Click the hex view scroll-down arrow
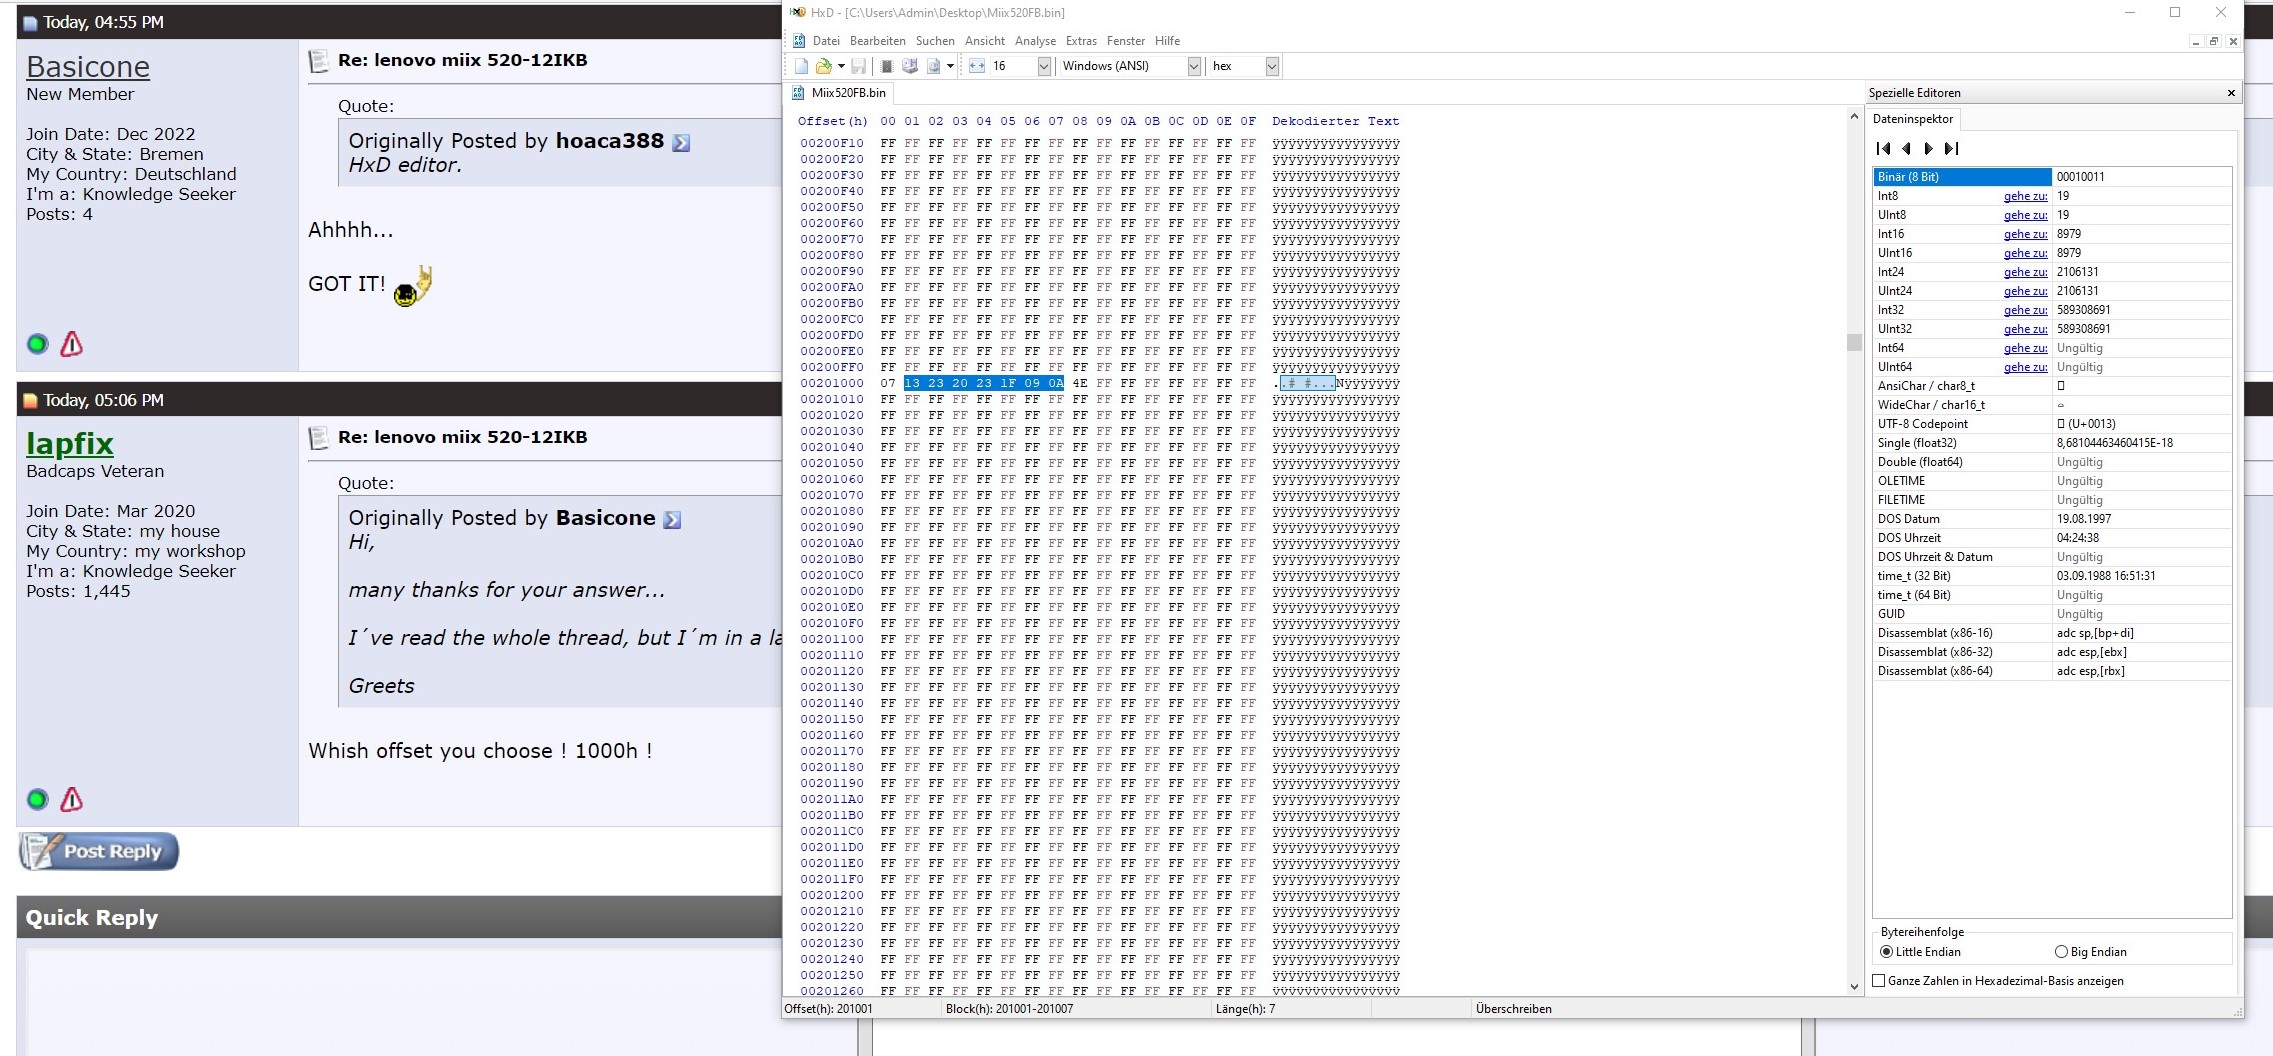The height and width of the screenshot is (1056, 2273). tap(1854, 987)
